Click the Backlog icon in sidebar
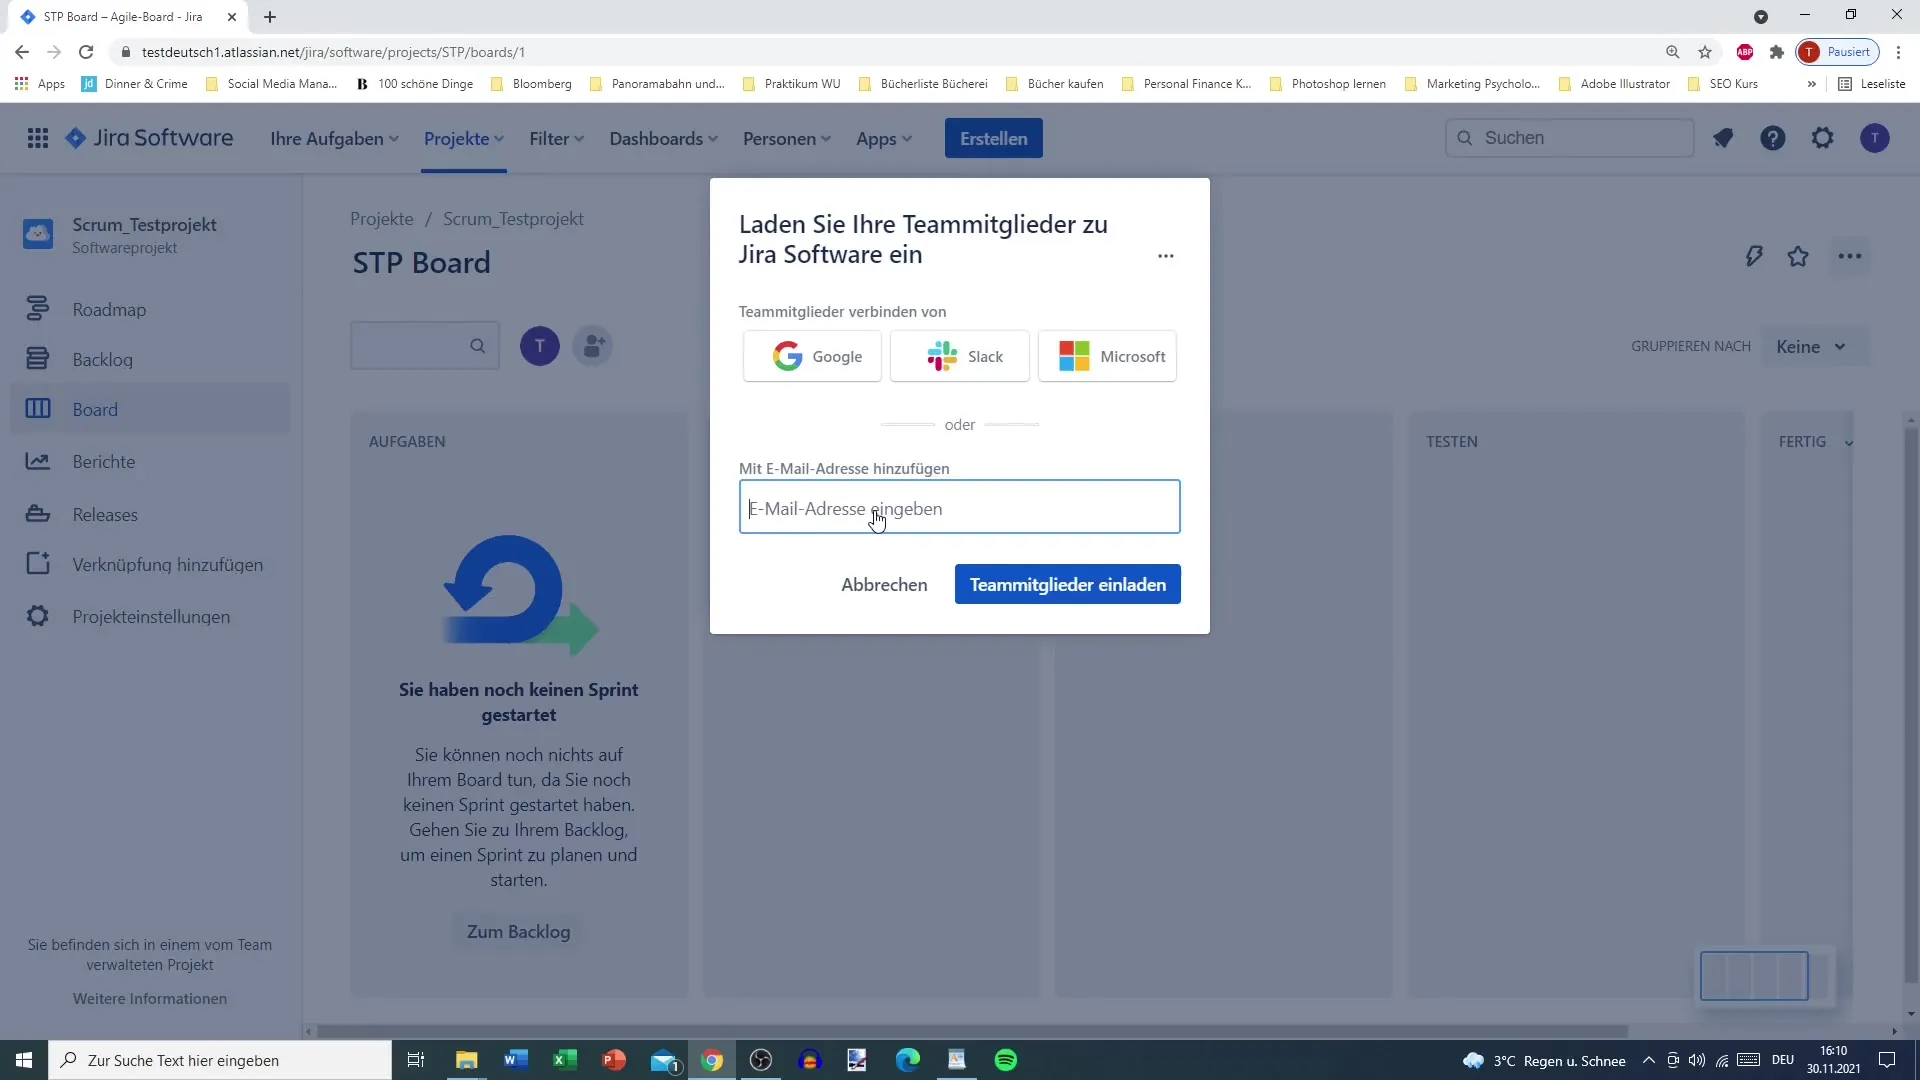This screenshot has height=1080, width=1920. pyautogui.click(x=37, y=359)
